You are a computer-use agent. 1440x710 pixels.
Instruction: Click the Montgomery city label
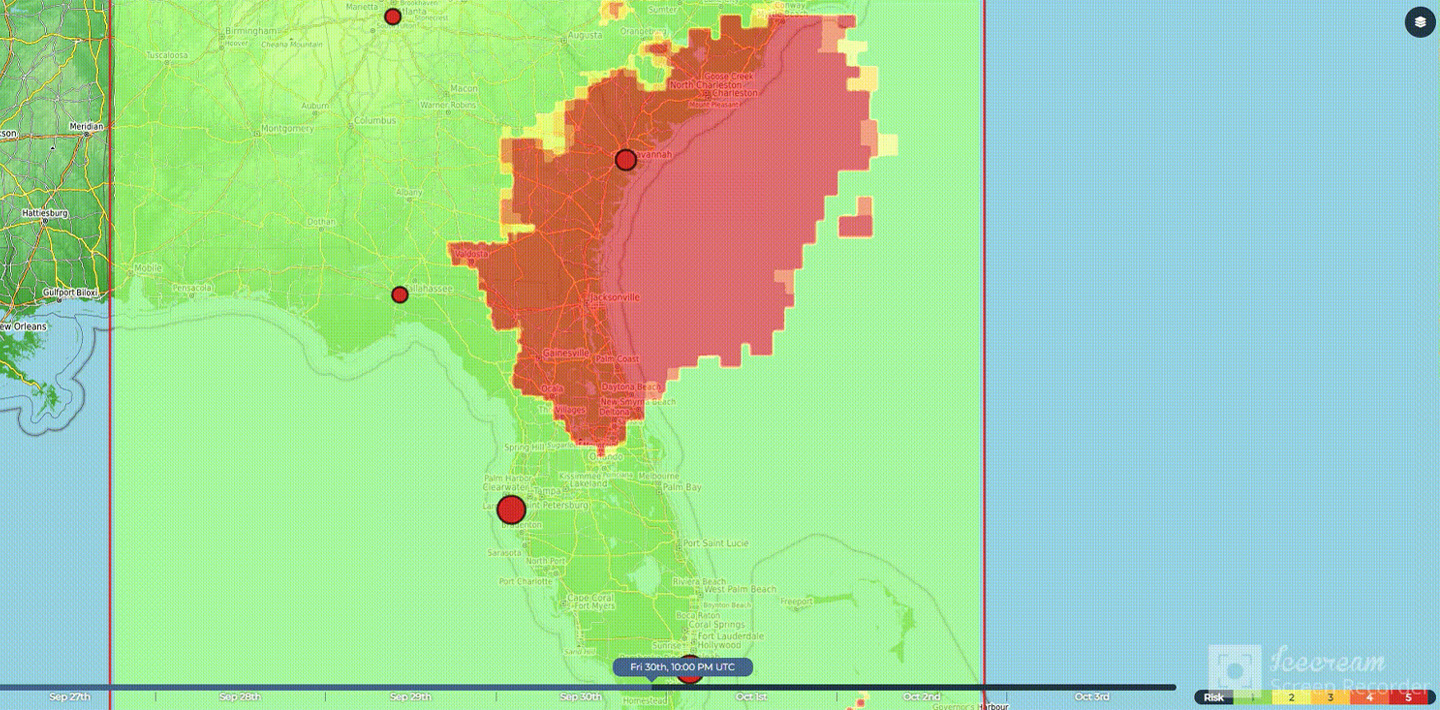287,129
